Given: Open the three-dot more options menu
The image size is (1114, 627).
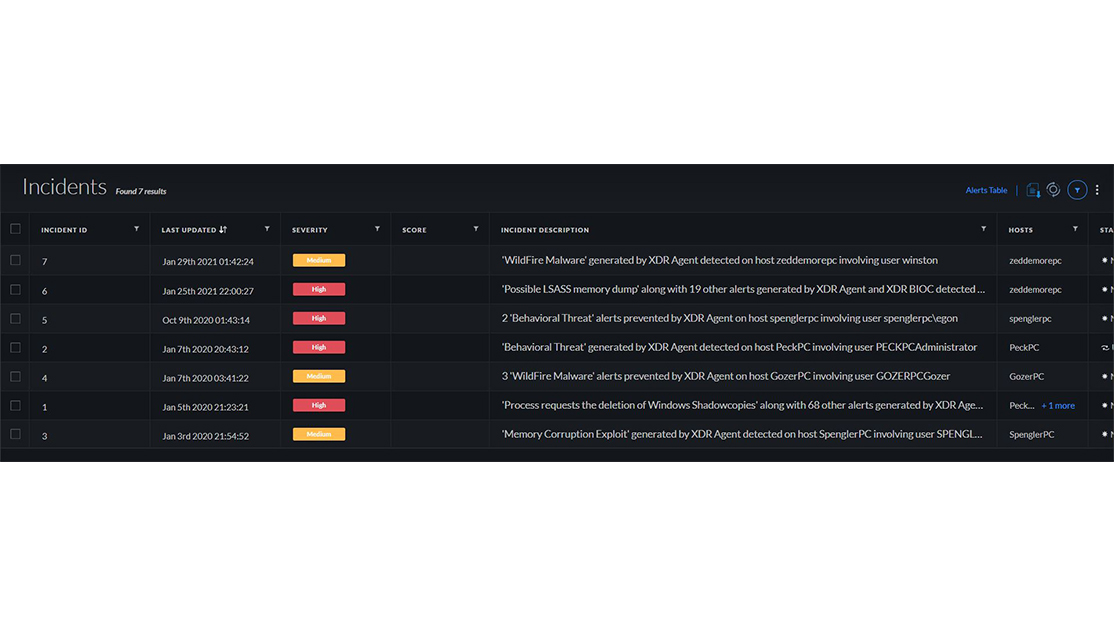Looking at the screenshot, I should tap(1097, 190).
